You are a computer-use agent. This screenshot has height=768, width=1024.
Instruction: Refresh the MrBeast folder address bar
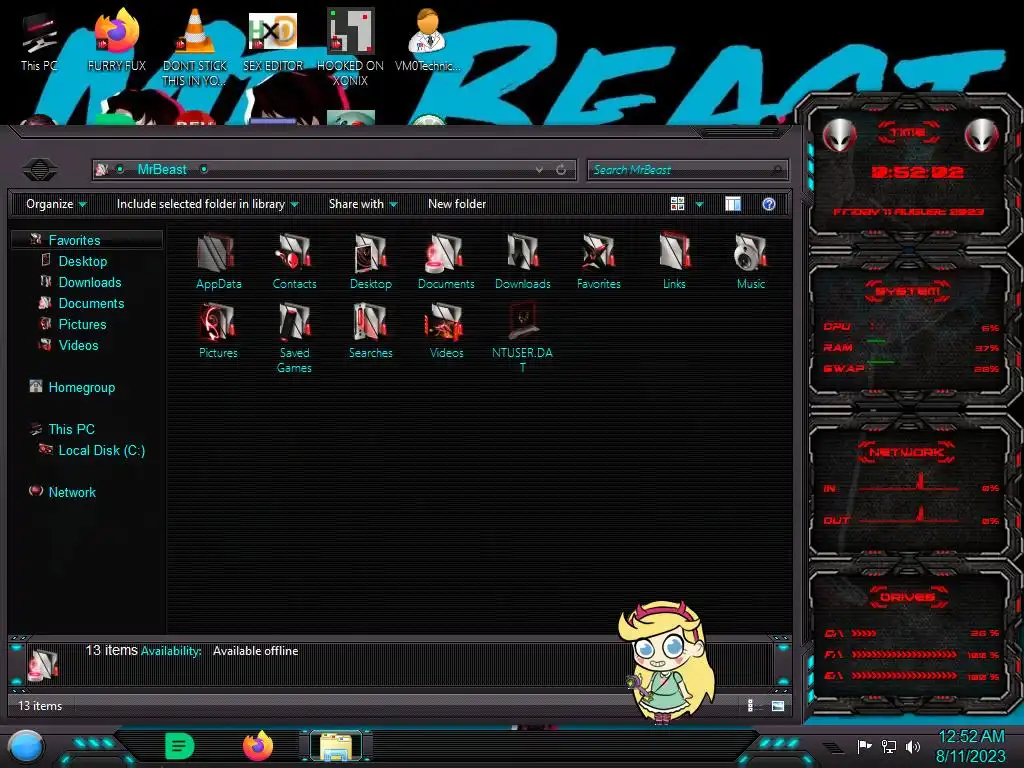tap(561, 170)
